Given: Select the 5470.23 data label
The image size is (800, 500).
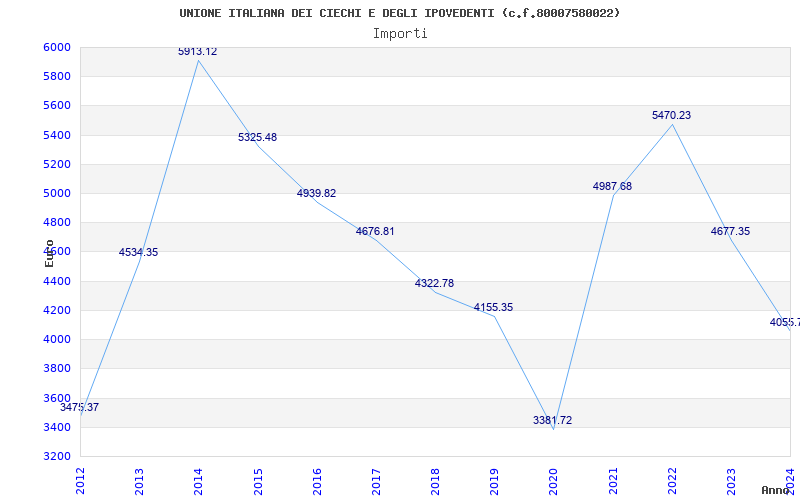Looking at the screenshot, I should 671,115.
